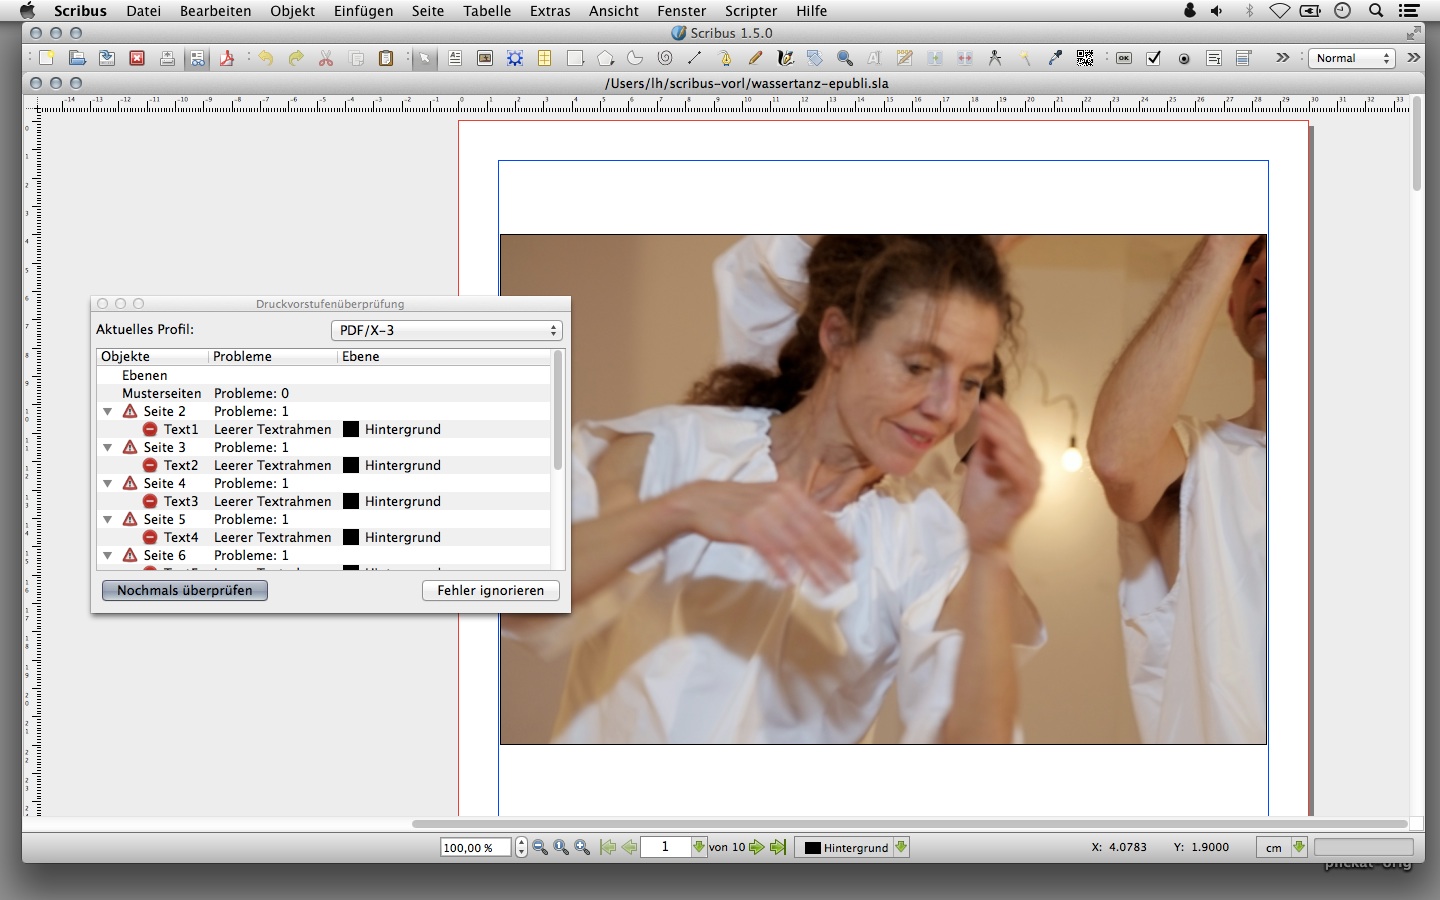The width and height of the screenshot is (1440, 900).
Task: Select the PDF checkbox field tool
Action: pos(1154,59)
